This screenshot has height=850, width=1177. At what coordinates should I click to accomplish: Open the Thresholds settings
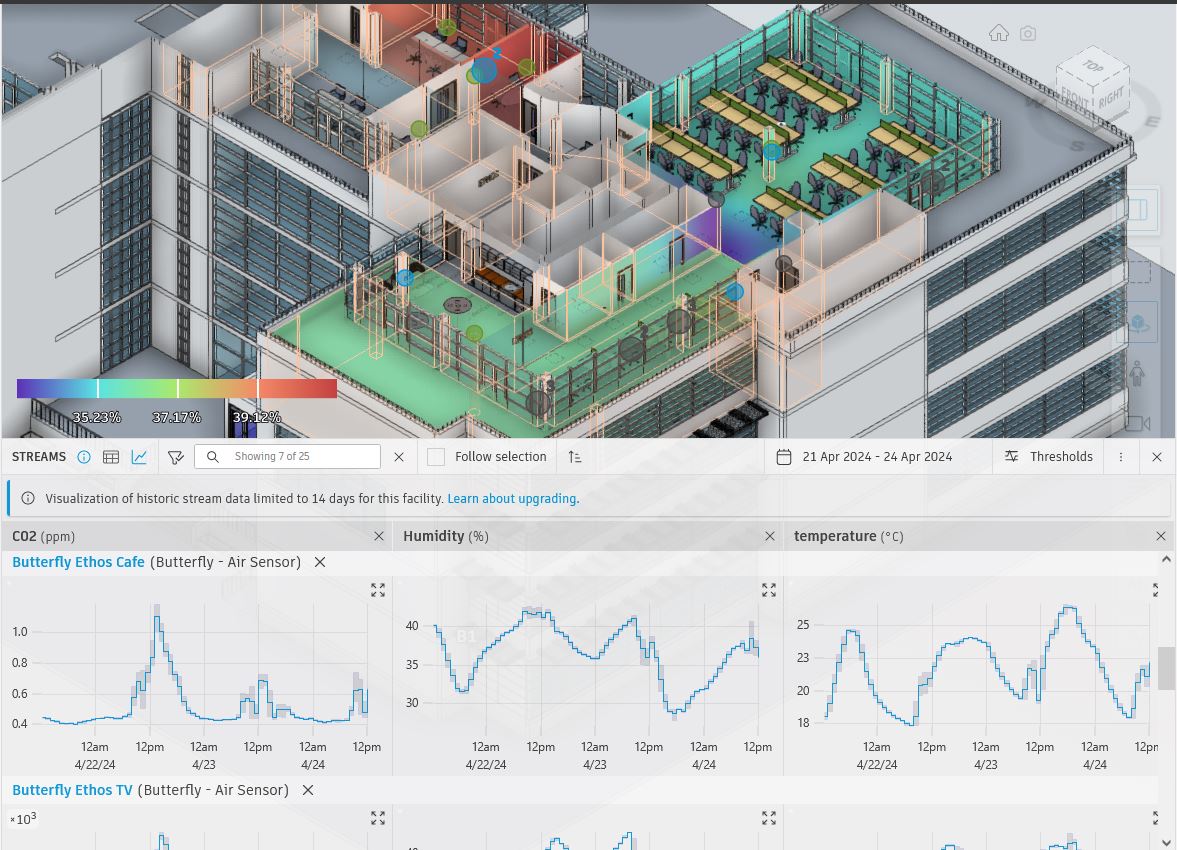tap(1049, 457)
